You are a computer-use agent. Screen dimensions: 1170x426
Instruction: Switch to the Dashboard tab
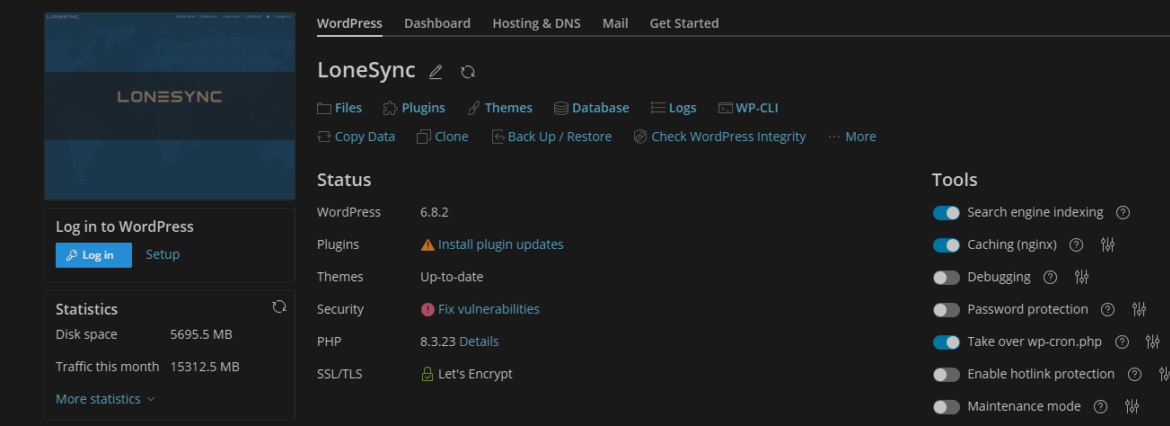tap(437, 23)
